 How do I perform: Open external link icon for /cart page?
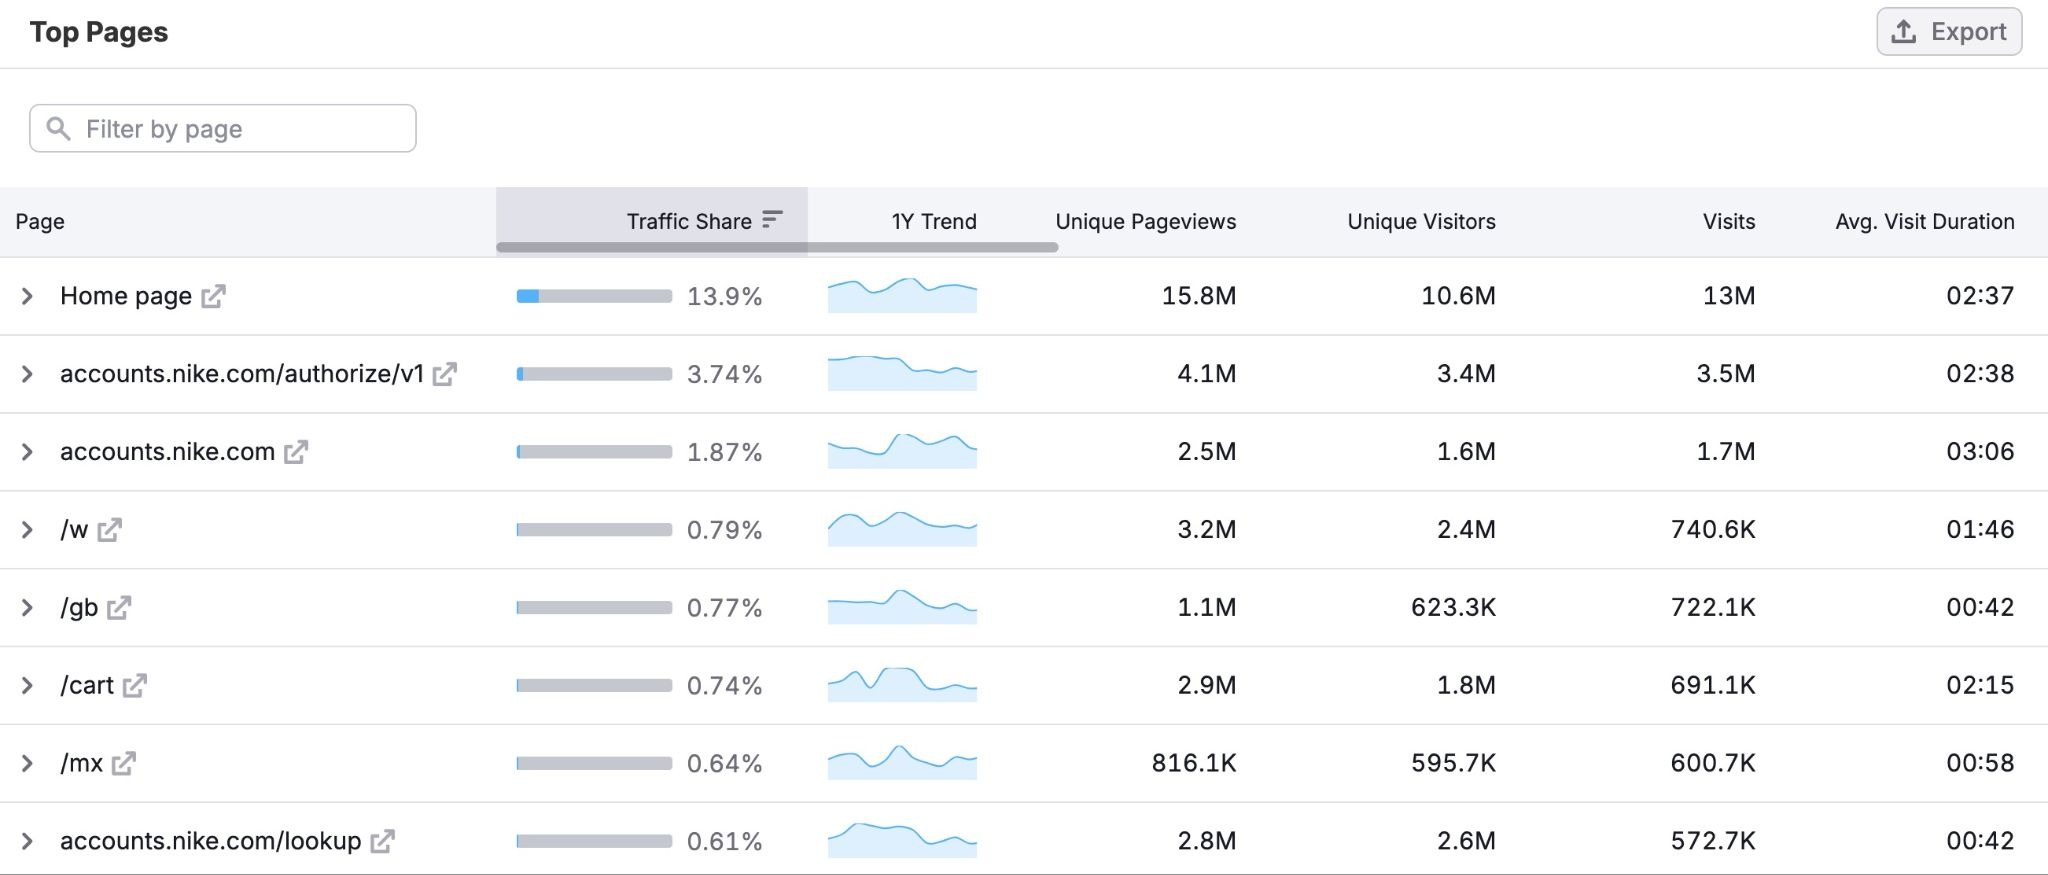pyautogui.click(x=135, y=686)
